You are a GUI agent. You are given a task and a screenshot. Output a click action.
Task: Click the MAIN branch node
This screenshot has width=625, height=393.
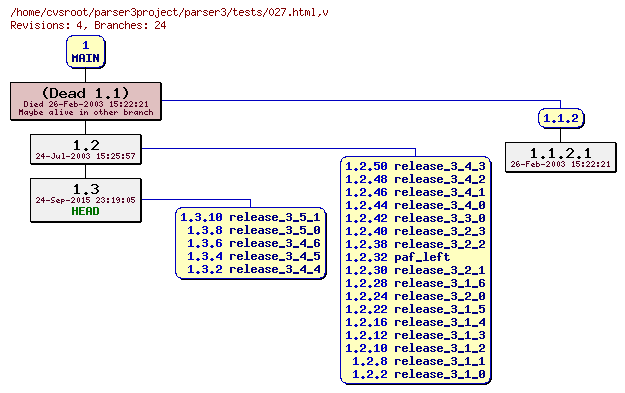click(86, 52)
